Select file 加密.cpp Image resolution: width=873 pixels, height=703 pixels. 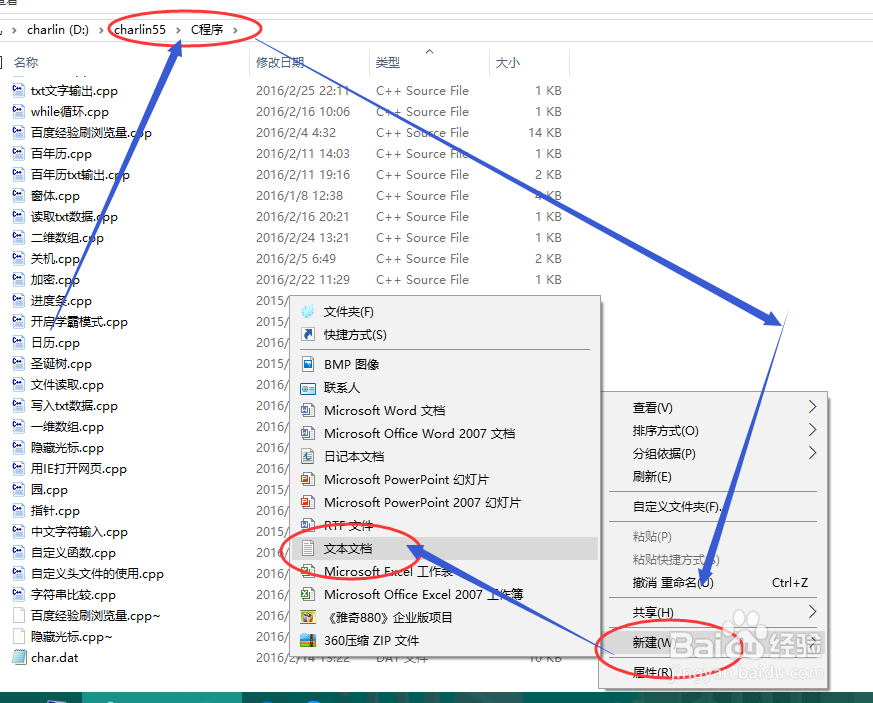55,279
